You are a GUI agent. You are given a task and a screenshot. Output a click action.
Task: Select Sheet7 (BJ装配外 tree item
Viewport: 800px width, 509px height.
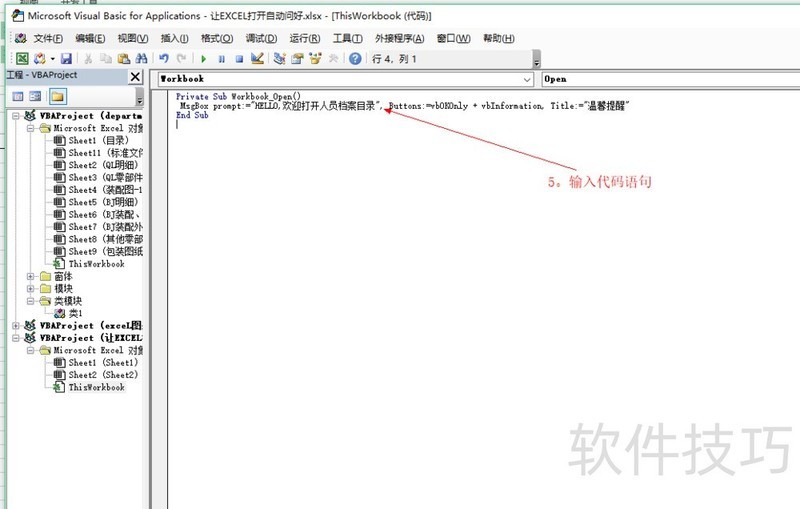click(x=106, y=226)
